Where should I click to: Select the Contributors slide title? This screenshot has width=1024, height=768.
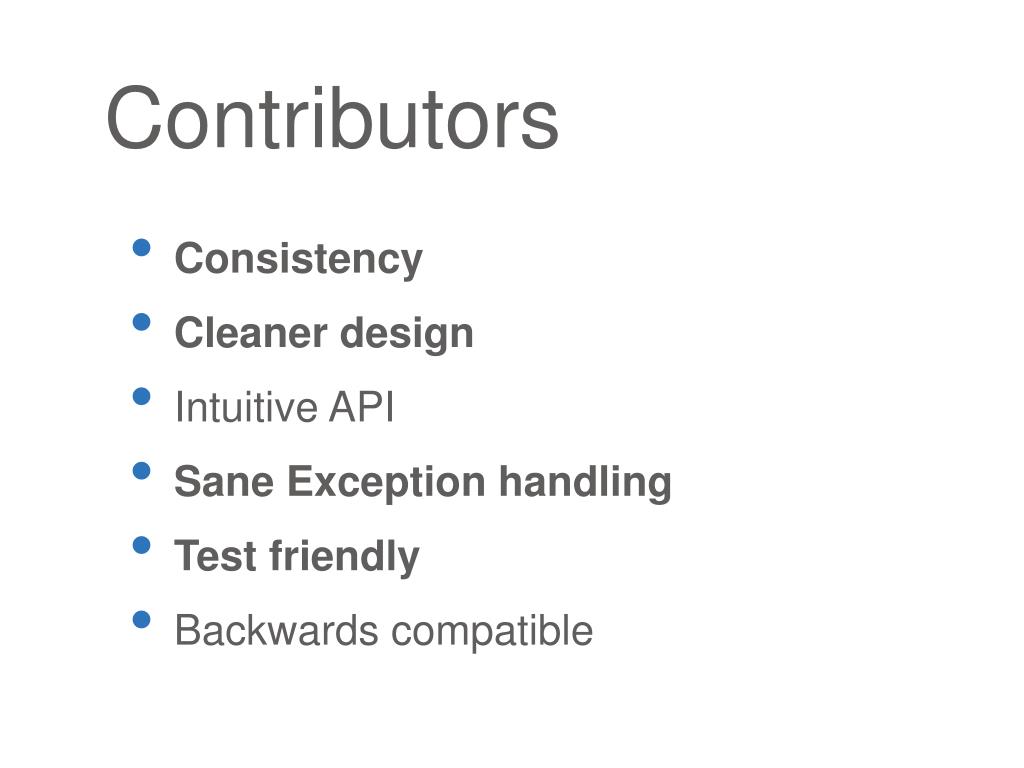(332, 118)
